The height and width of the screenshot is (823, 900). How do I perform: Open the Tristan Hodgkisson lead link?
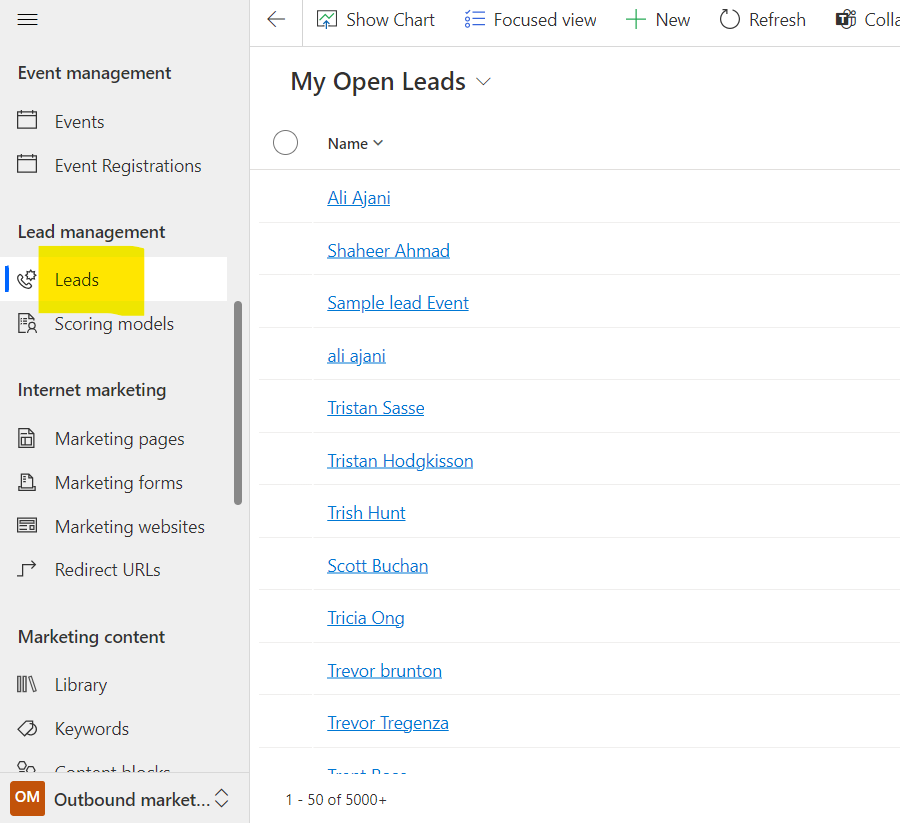point(400,461)
